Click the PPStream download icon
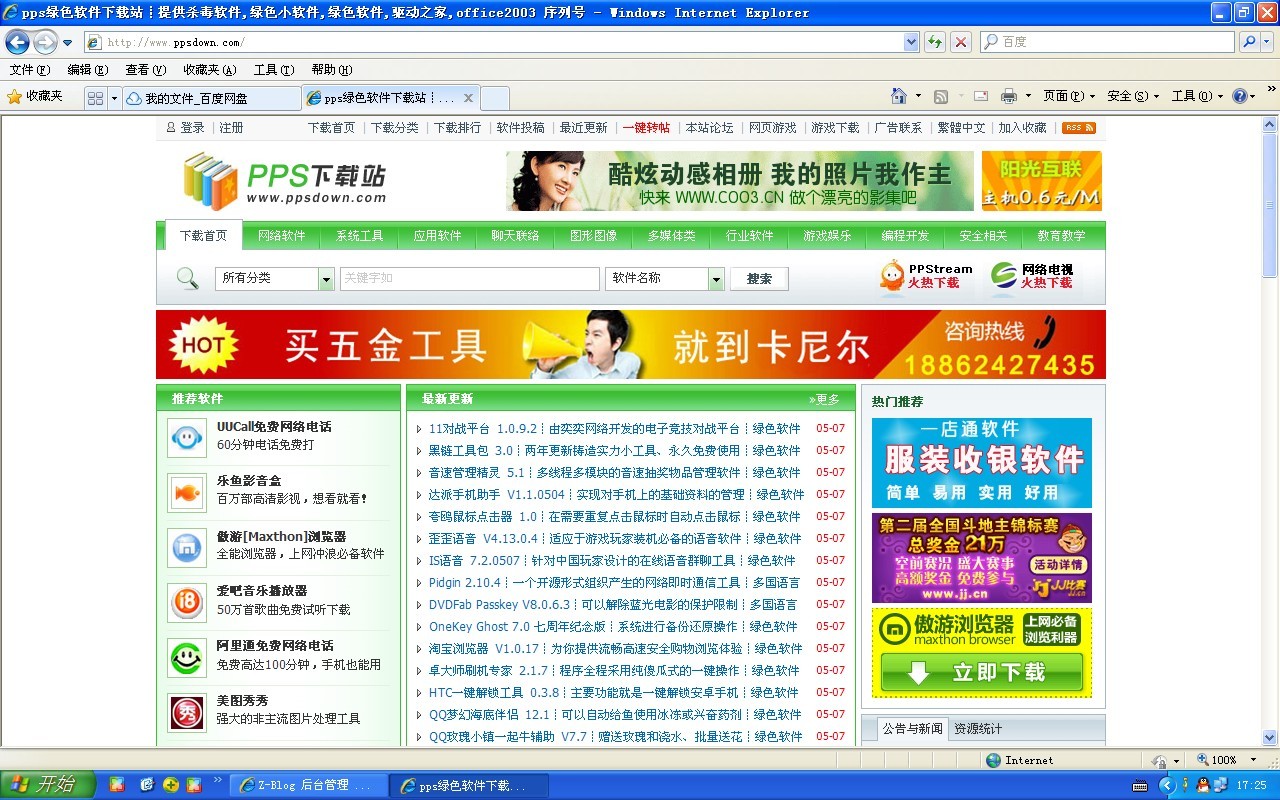1280x800 pixels. [x=926, y=277]
